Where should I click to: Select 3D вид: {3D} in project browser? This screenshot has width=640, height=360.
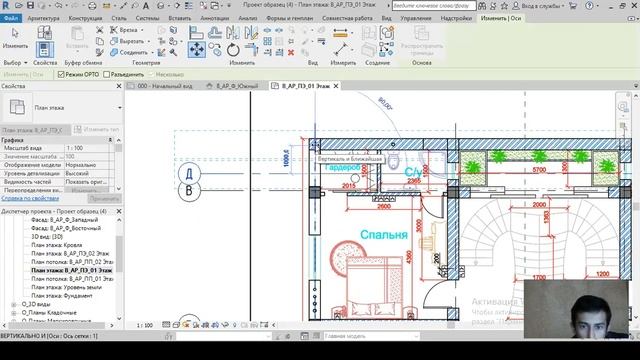tap(47, 237)
